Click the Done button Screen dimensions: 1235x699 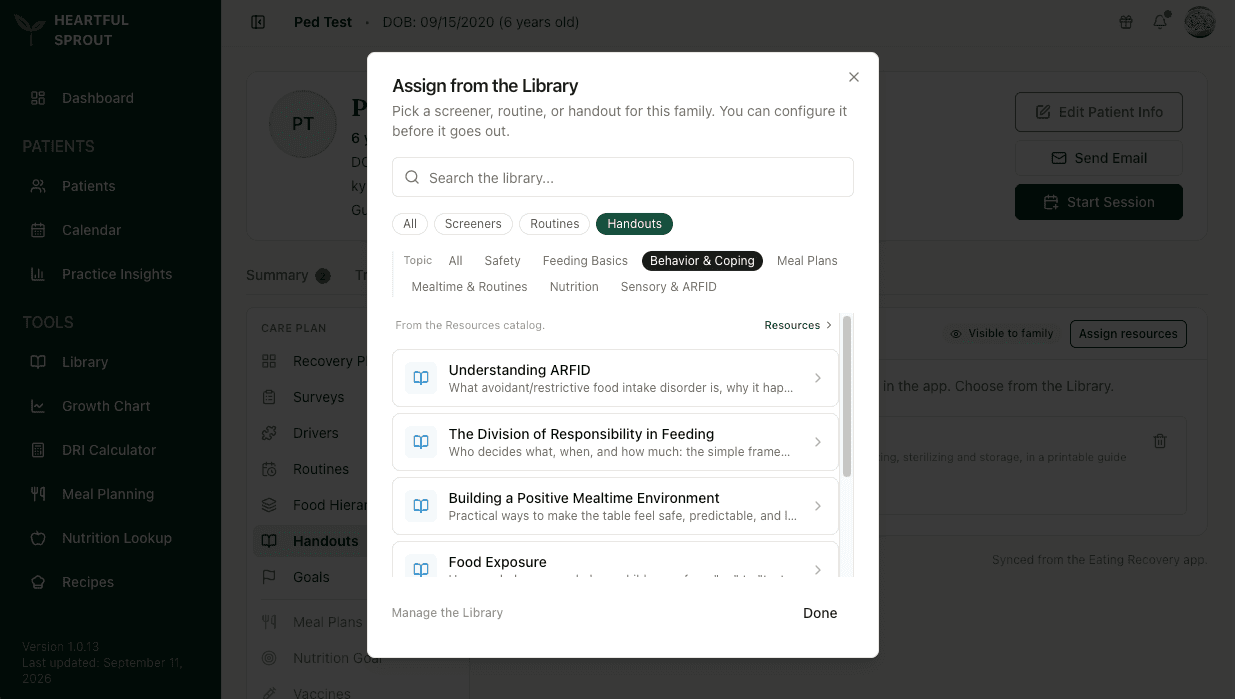(820, 613)
